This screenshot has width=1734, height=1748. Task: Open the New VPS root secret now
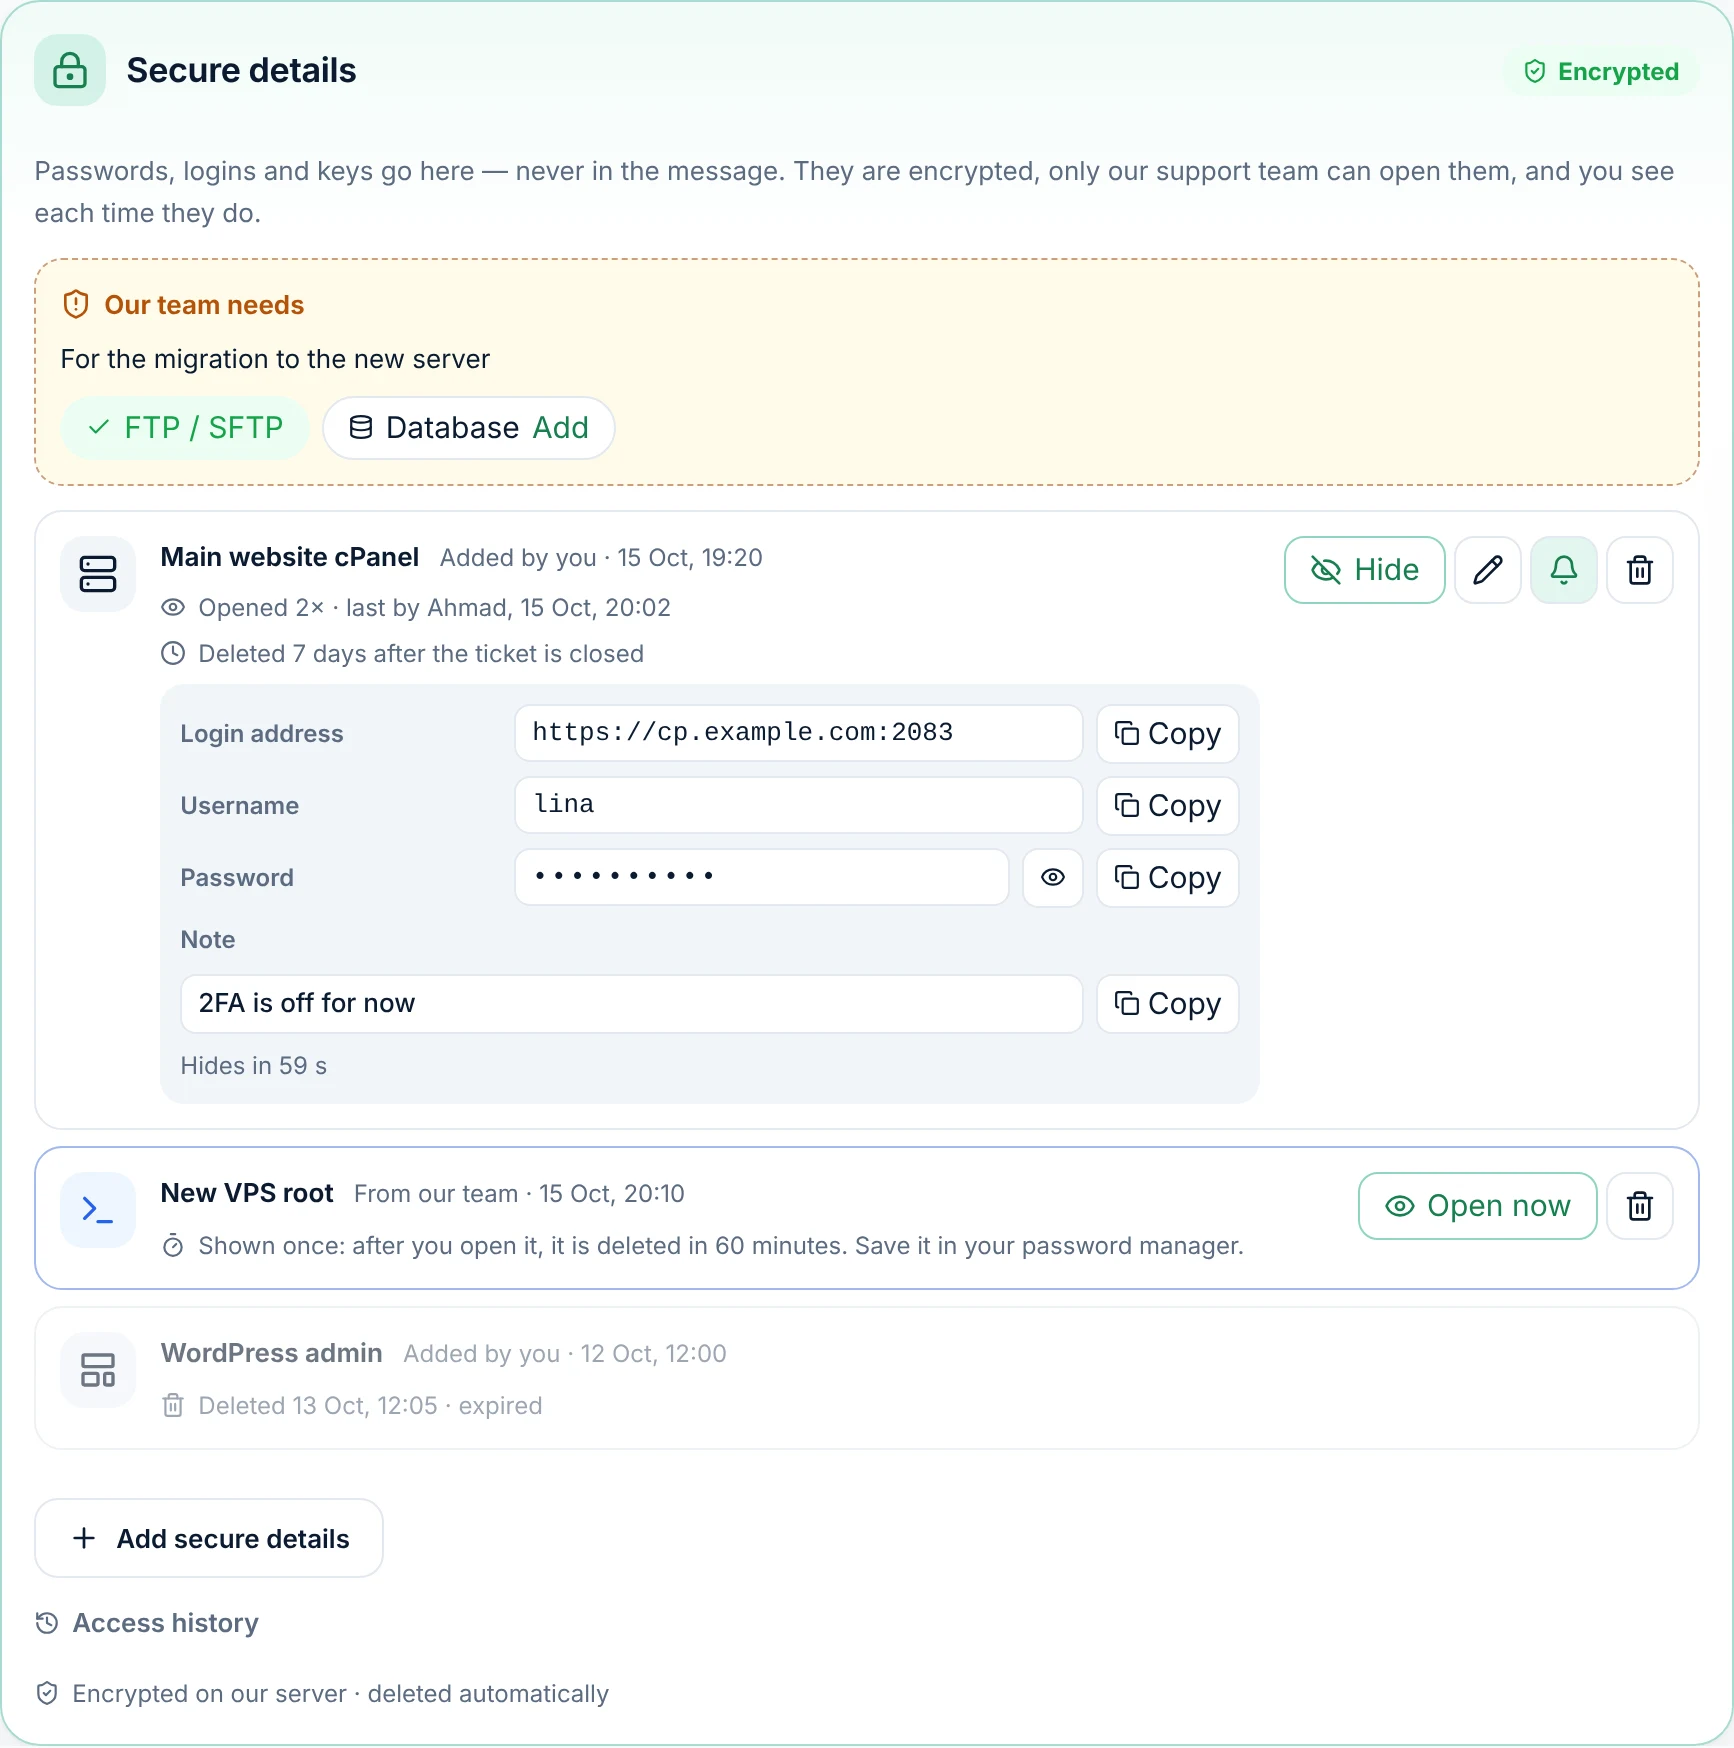tap(1478, 1206)
